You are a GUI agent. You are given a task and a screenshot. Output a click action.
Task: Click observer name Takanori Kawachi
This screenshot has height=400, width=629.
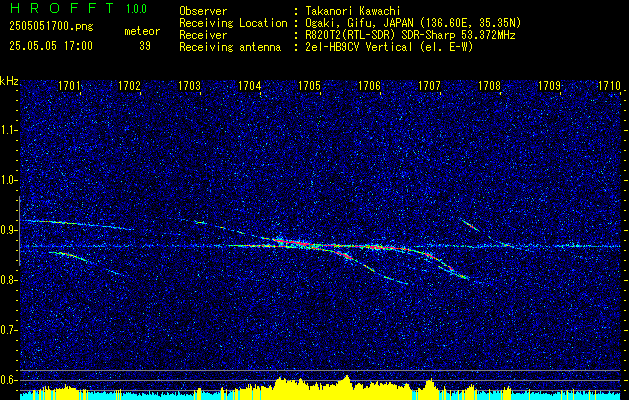(353, 11)
